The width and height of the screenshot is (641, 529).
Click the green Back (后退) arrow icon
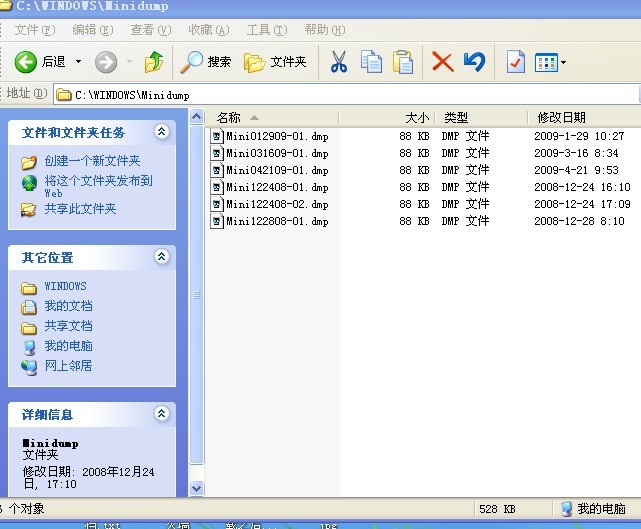25,62
